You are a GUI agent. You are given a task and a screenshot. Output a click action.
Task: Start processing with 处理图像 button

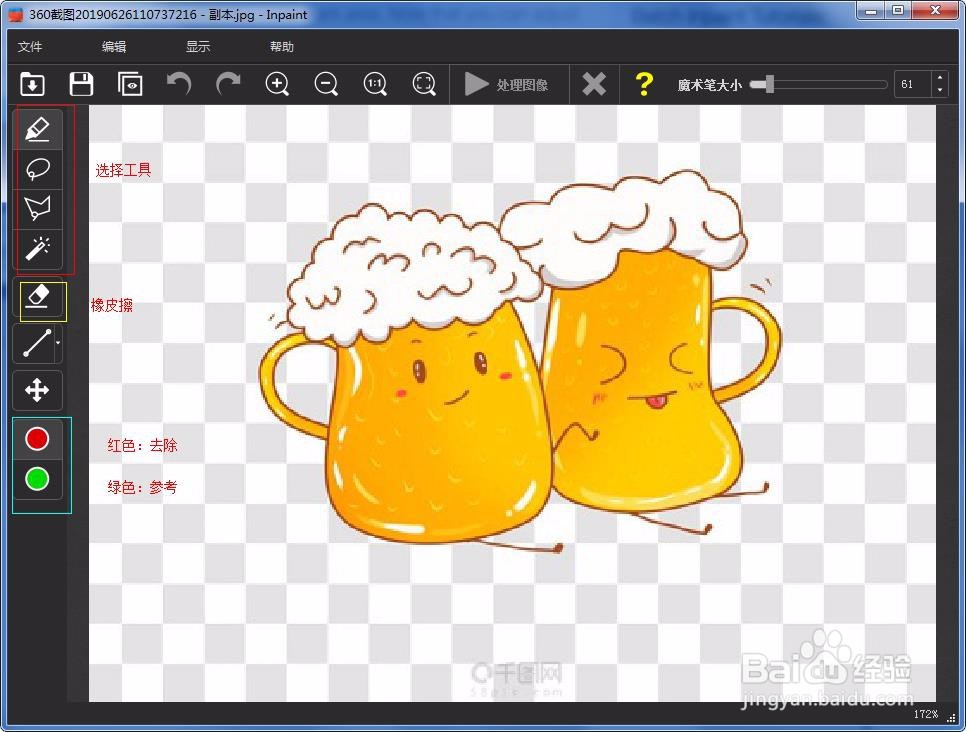(x=515, y=84)
